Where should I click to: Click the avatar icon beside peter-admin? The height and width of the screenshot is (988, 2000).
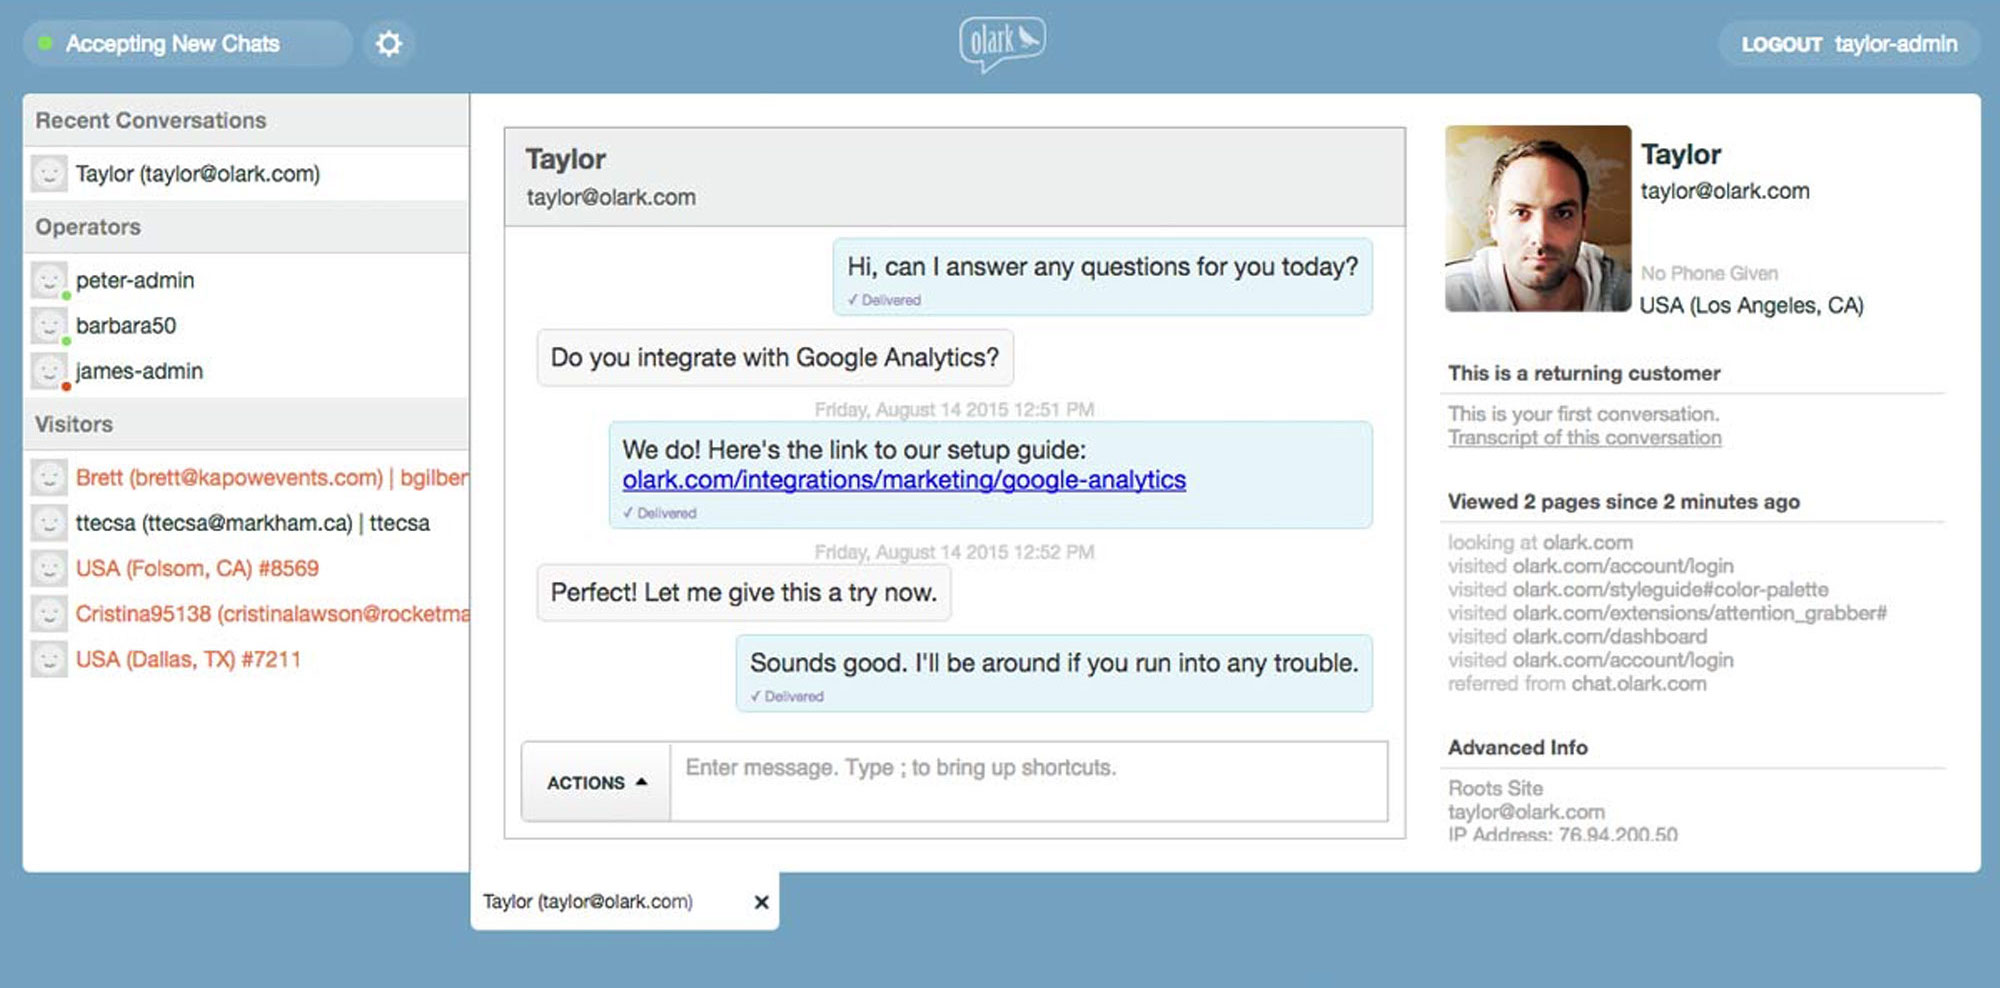pyautogui.click(x=49, y=280)
